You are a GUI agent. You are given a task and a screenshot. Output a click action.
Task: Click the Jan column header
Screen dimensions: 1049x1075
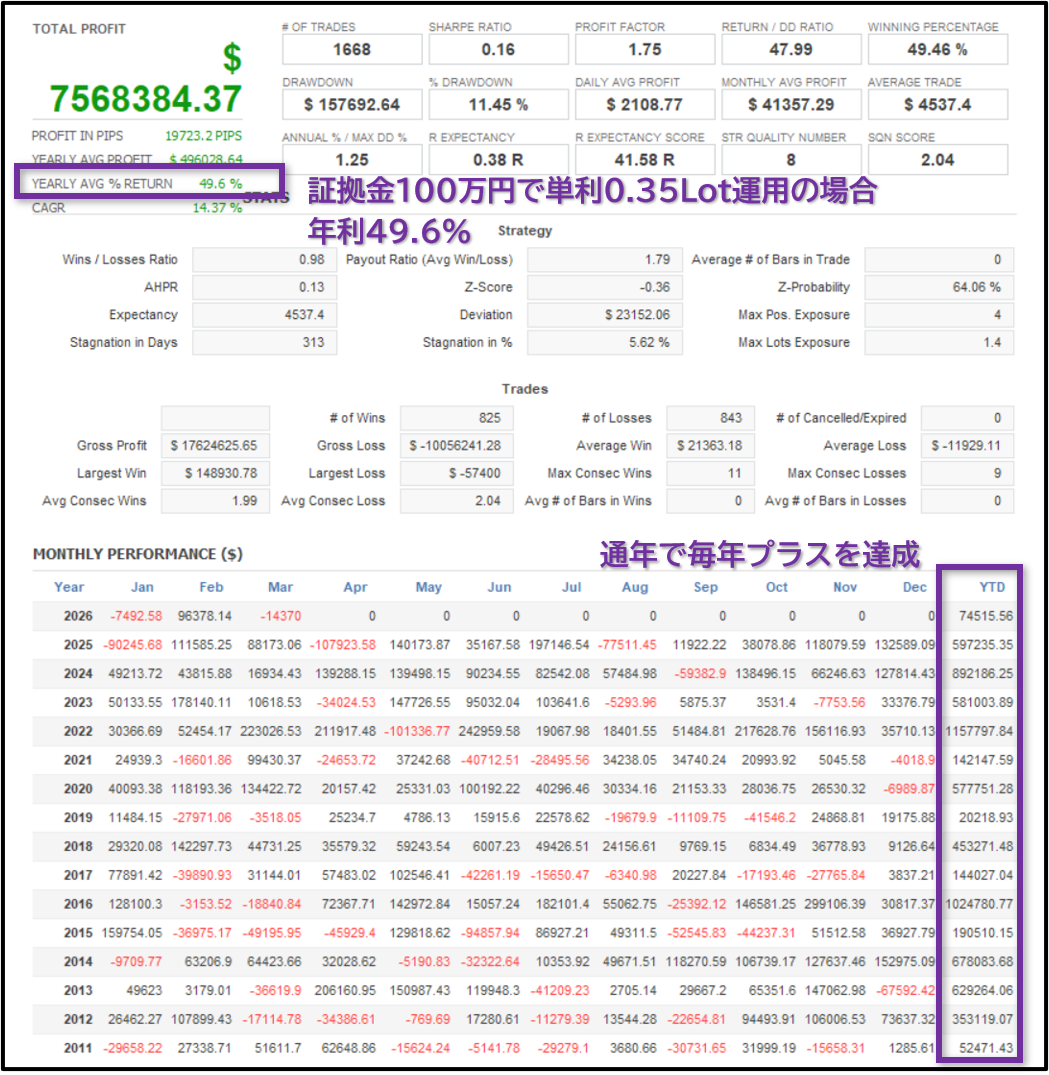click(x=142, y=588)
